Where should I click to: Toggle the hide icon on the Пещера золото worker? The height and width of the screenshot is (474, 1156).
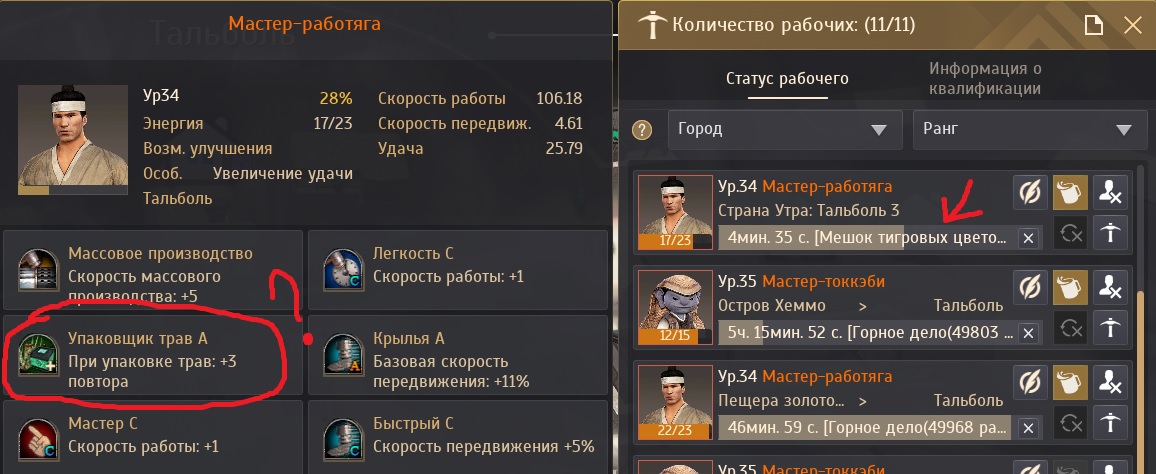click(x=1031, y=383)
